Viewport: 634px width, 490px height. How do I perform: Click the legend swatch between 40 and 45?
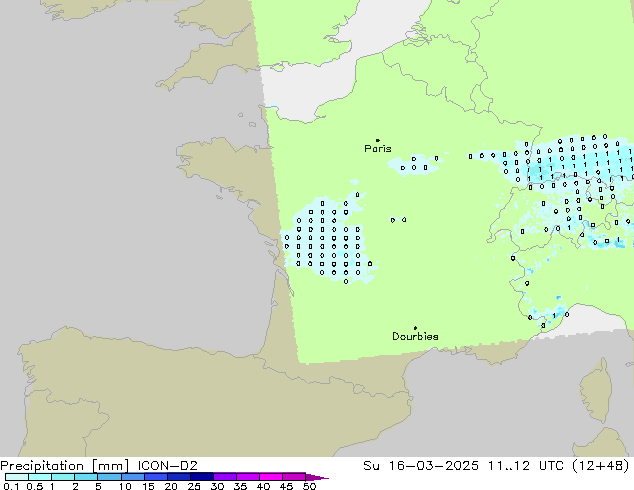[x=271, y=477]
